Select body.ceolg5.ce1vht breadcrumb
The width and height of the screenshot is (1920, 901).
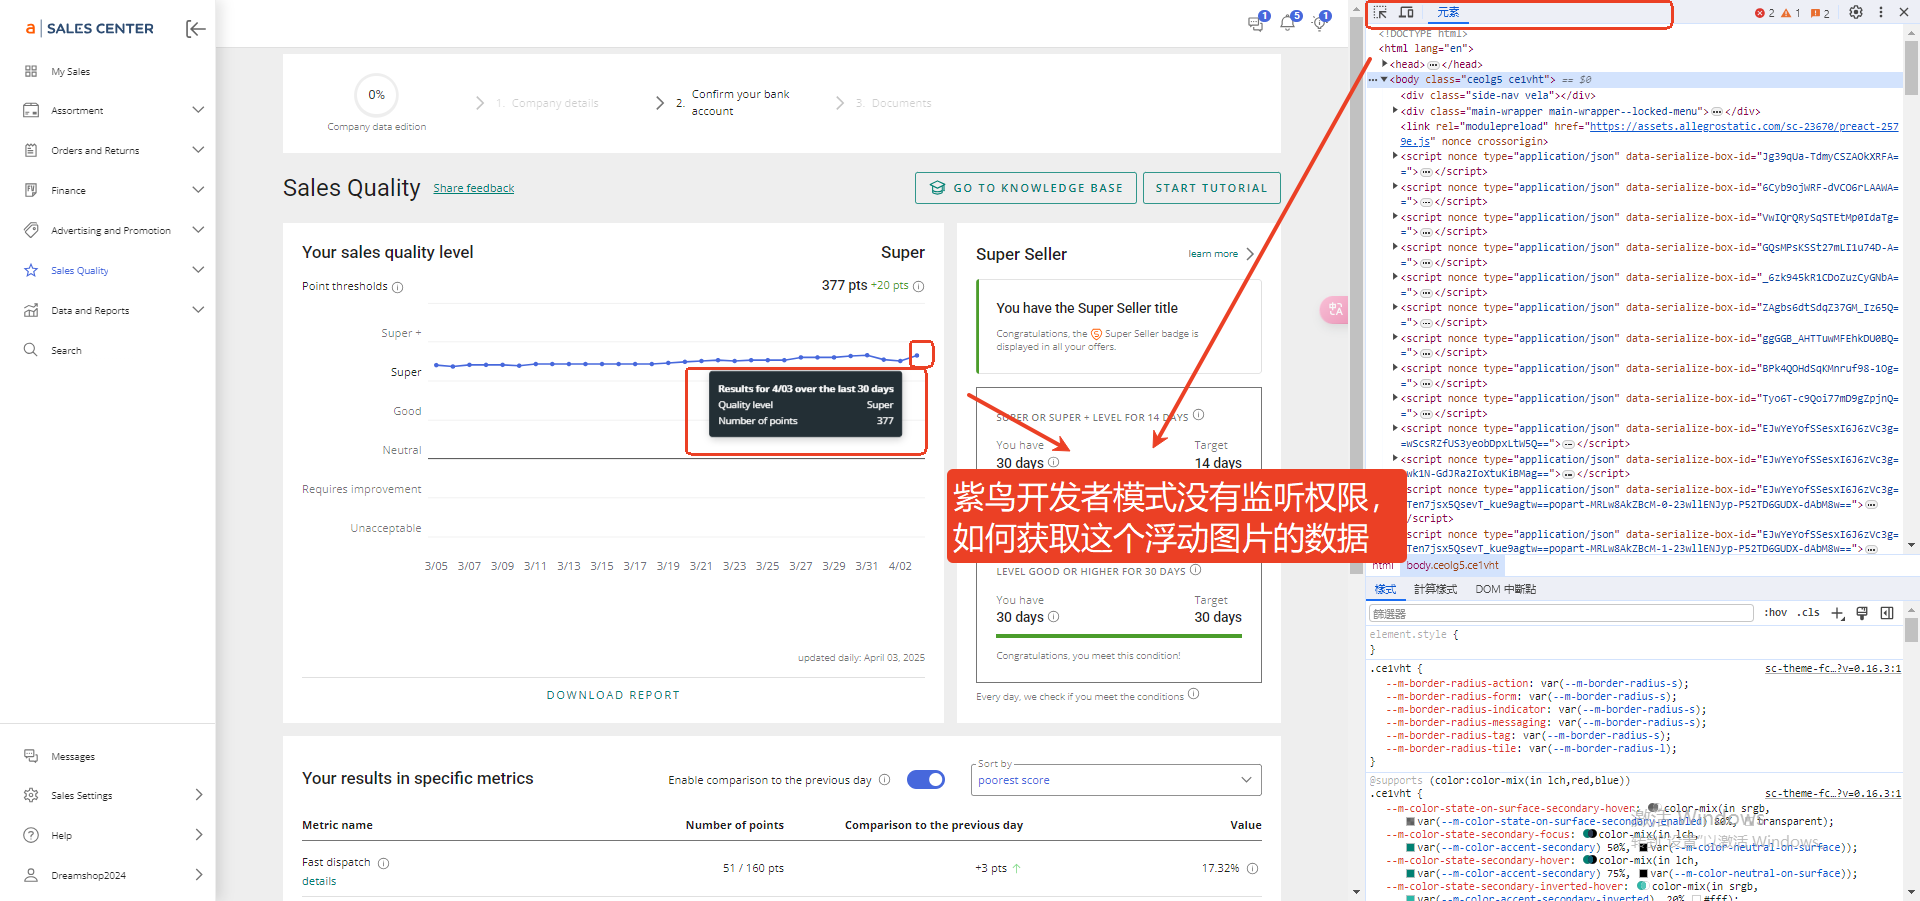coord(1452,566)
